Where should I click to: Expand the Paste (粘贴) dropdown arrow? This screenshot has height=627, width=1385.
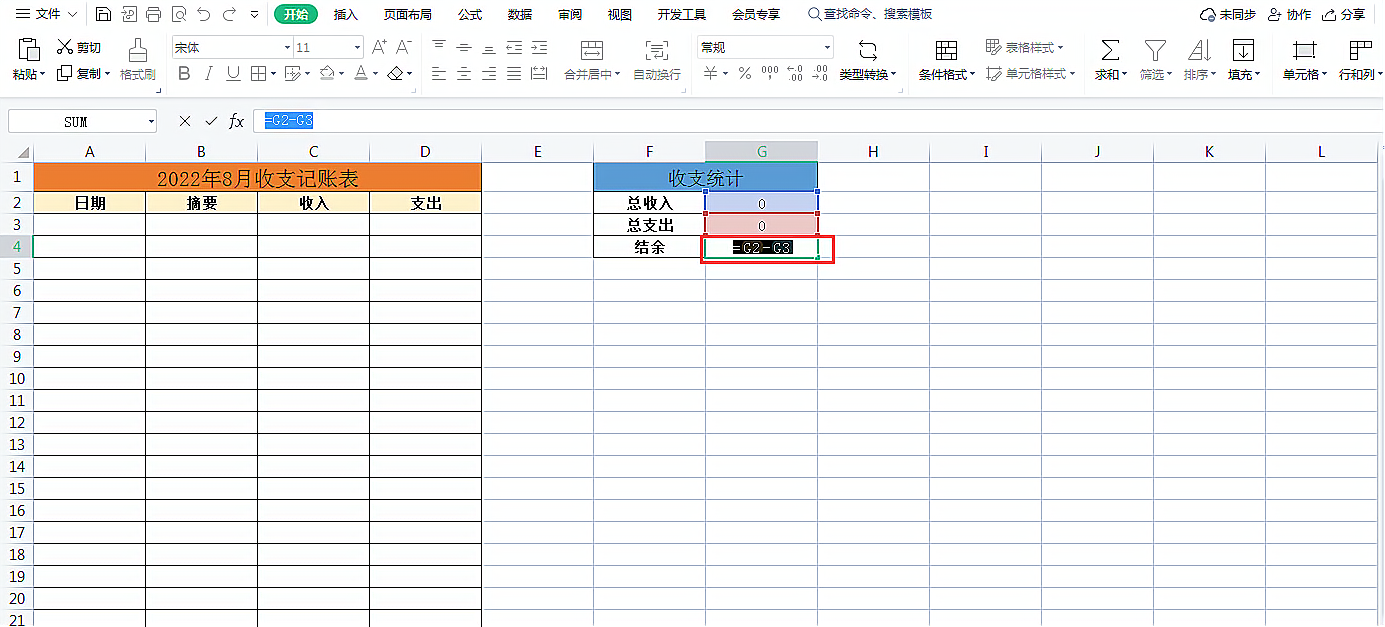(41, 74)
